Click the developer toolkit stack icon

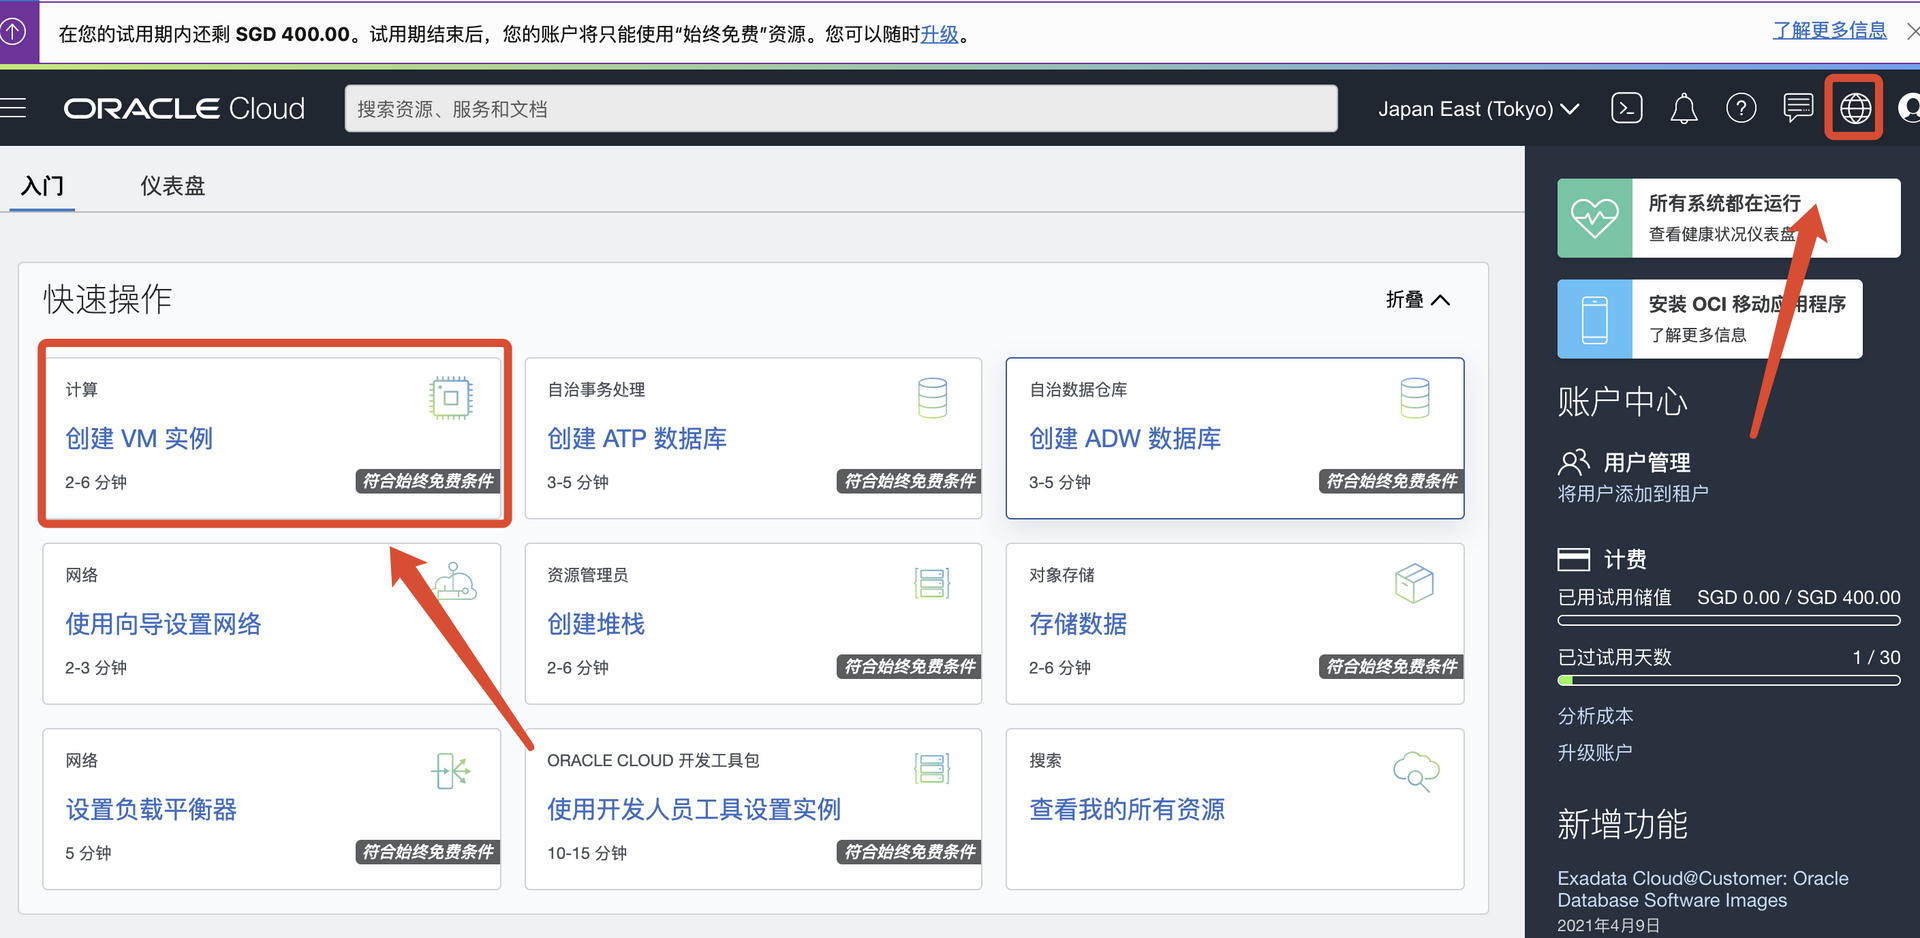point(932,768)
